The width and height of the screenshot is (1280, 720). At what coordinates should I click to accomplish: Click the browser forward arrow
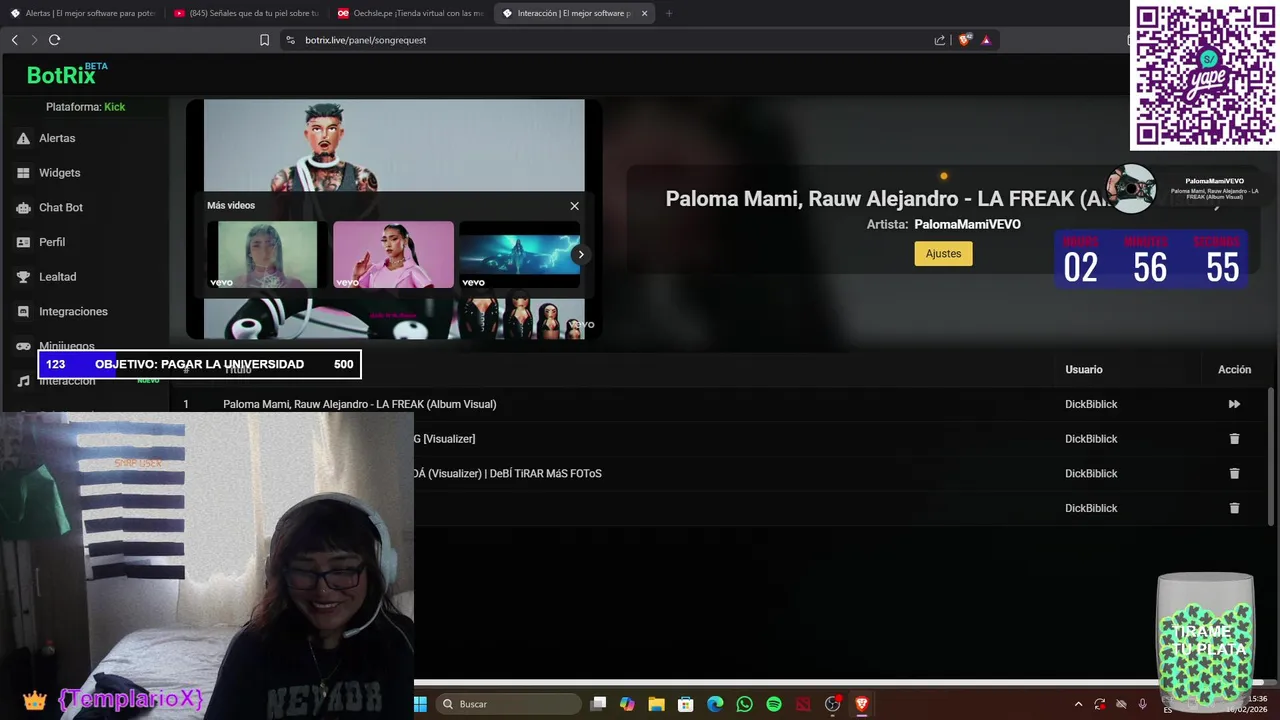(x=34, y=40)
